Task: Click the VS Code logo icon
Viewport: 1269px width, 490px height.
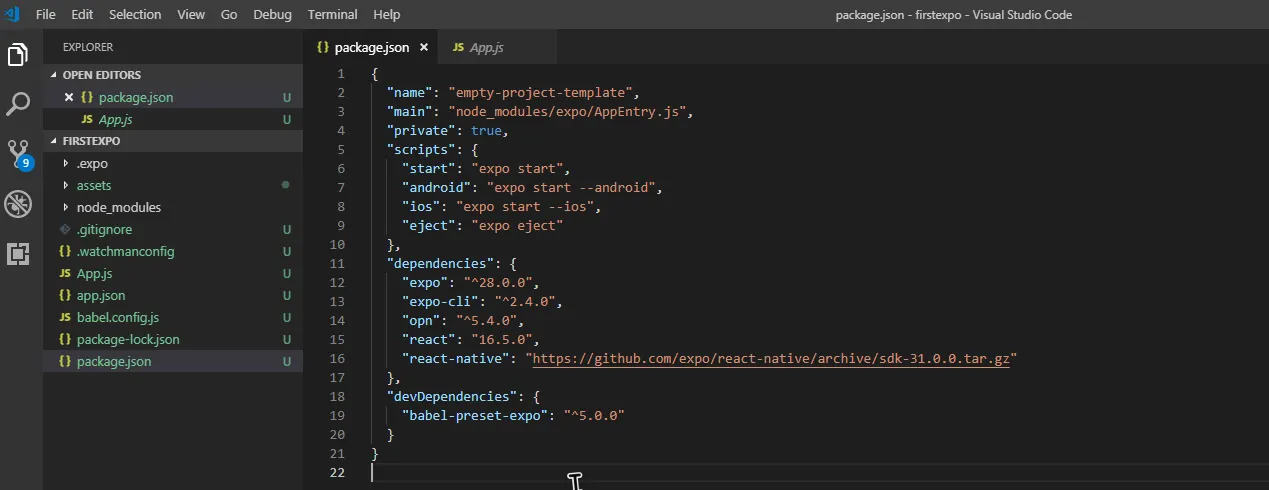Action: click(x=13, y=14)
